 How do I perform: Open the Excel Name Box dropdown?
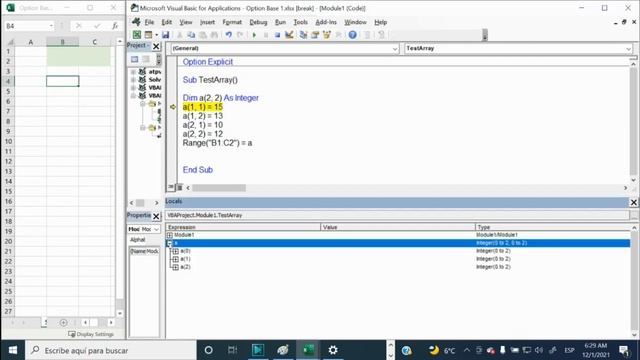pos(51,26)
